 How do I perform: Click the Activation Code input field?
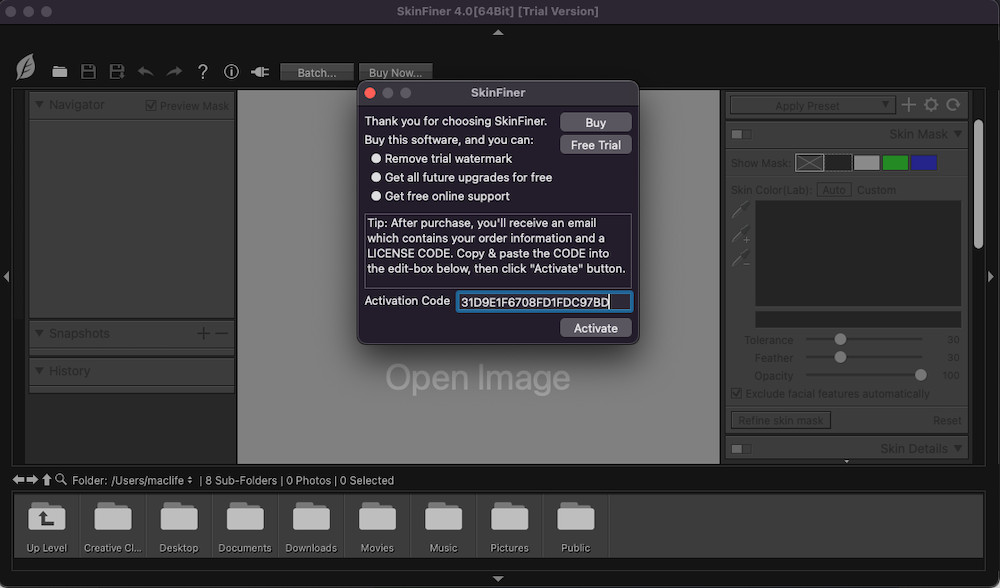pyautogui.click(x=544, y=302)
